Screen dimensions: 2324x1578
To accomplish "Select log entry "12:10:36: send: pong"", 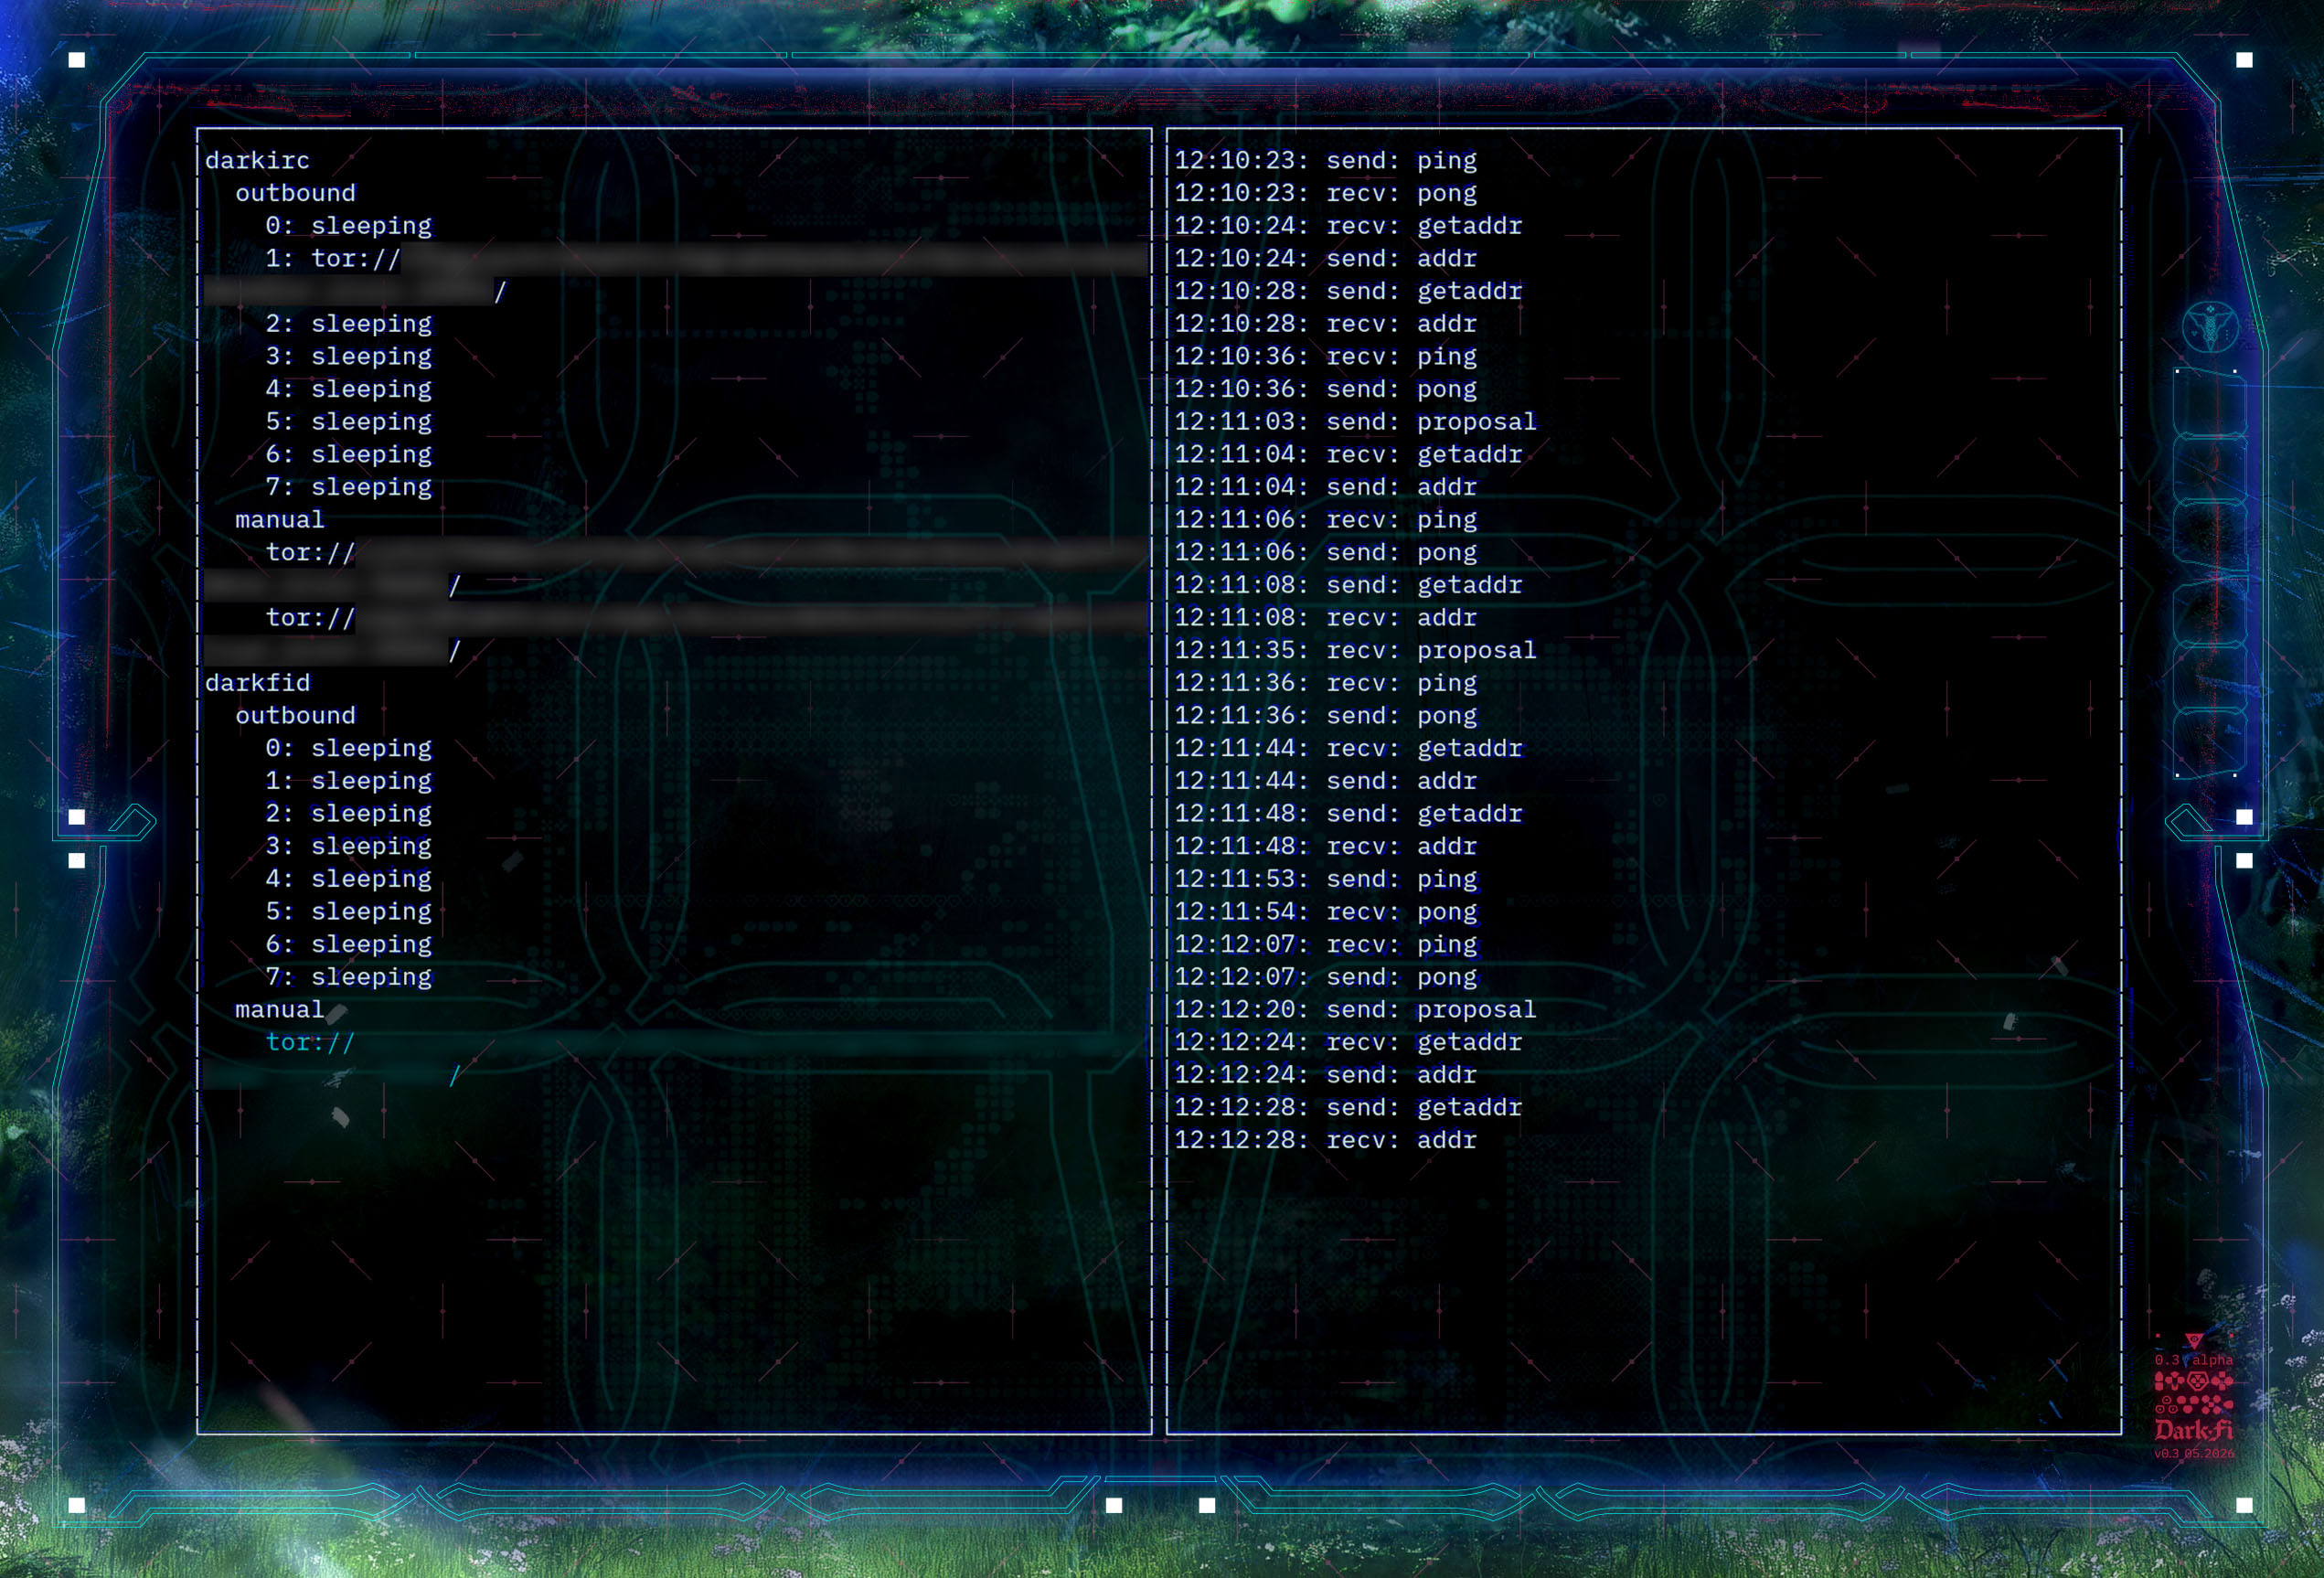I will click(1325, 389).
